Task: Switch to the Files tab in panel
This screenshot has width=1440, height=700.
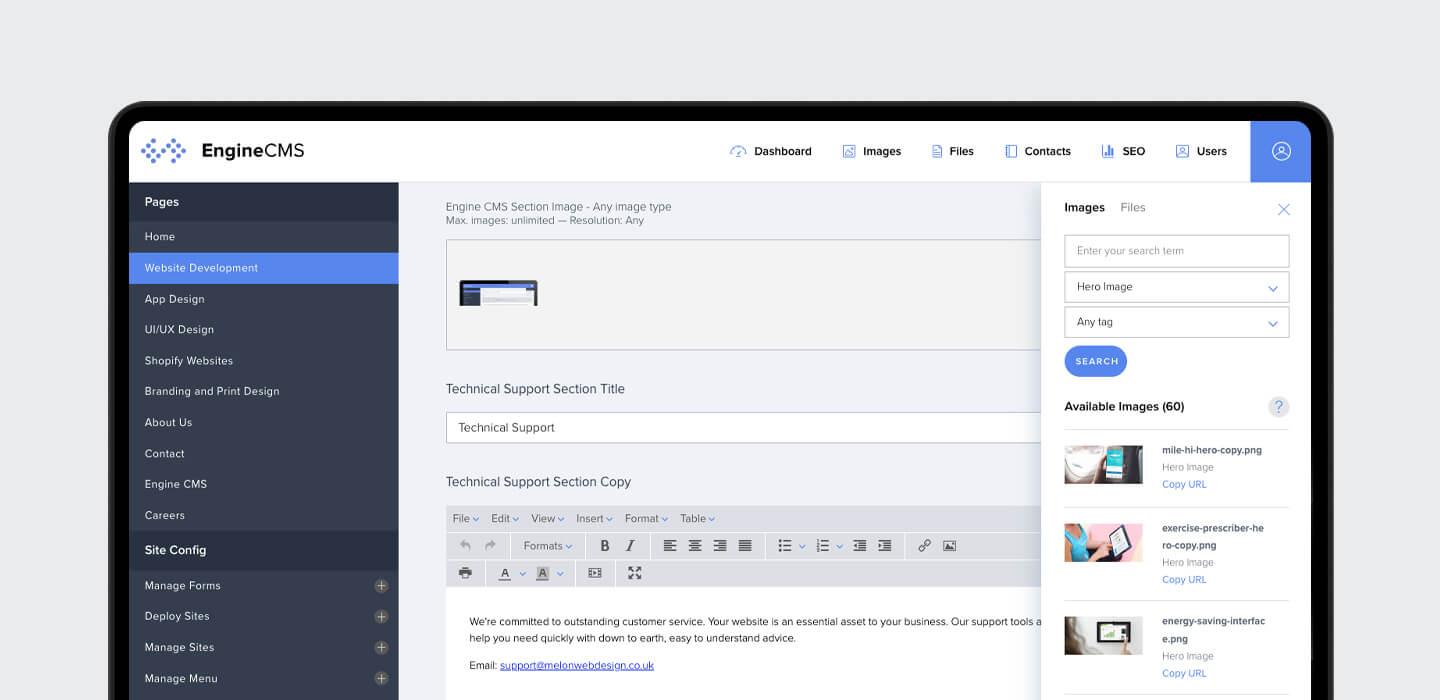Action: [1132, 208]
